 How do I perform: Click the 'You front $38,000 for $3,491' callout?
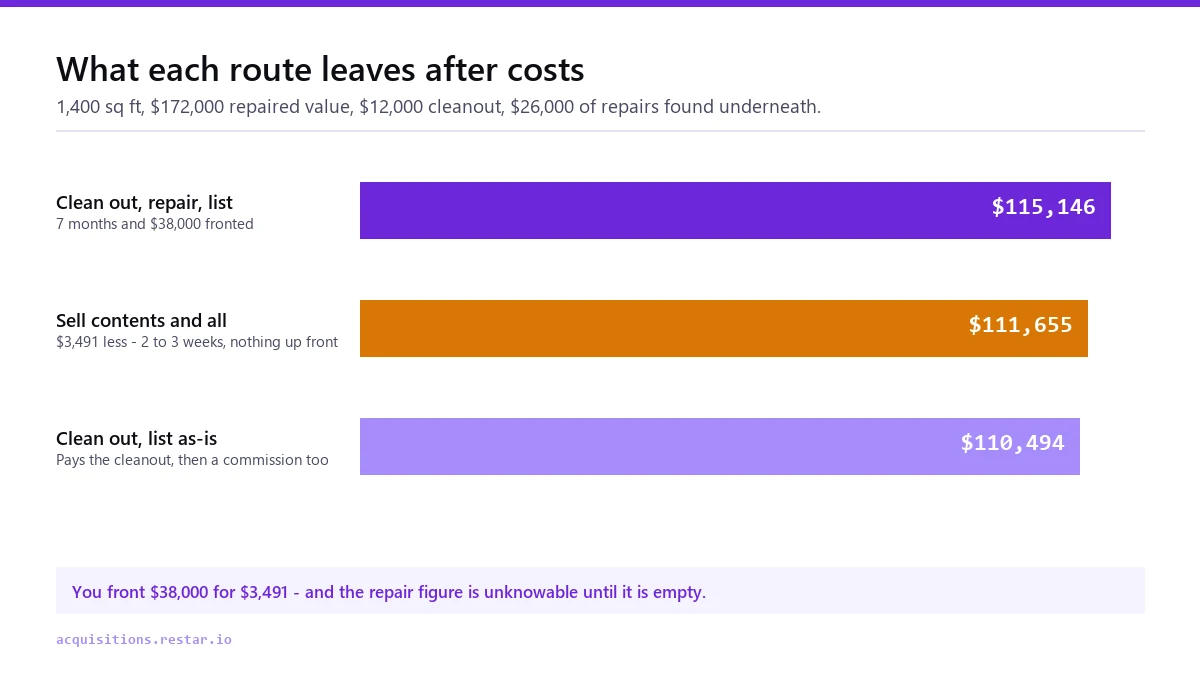point(389,592)
